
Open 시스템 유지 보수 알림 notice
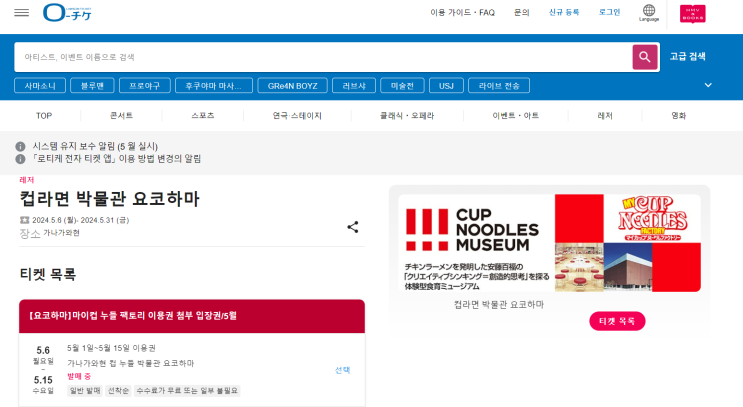(95, 146)
